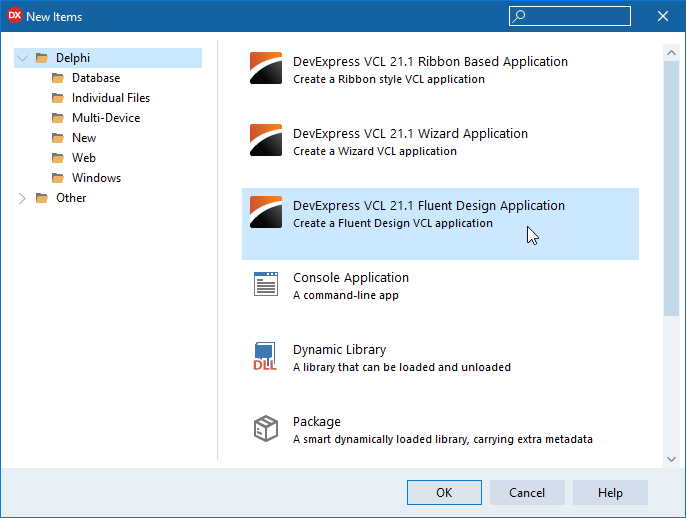
Task: Select the 'Package' title text
Action: point(316,422)
